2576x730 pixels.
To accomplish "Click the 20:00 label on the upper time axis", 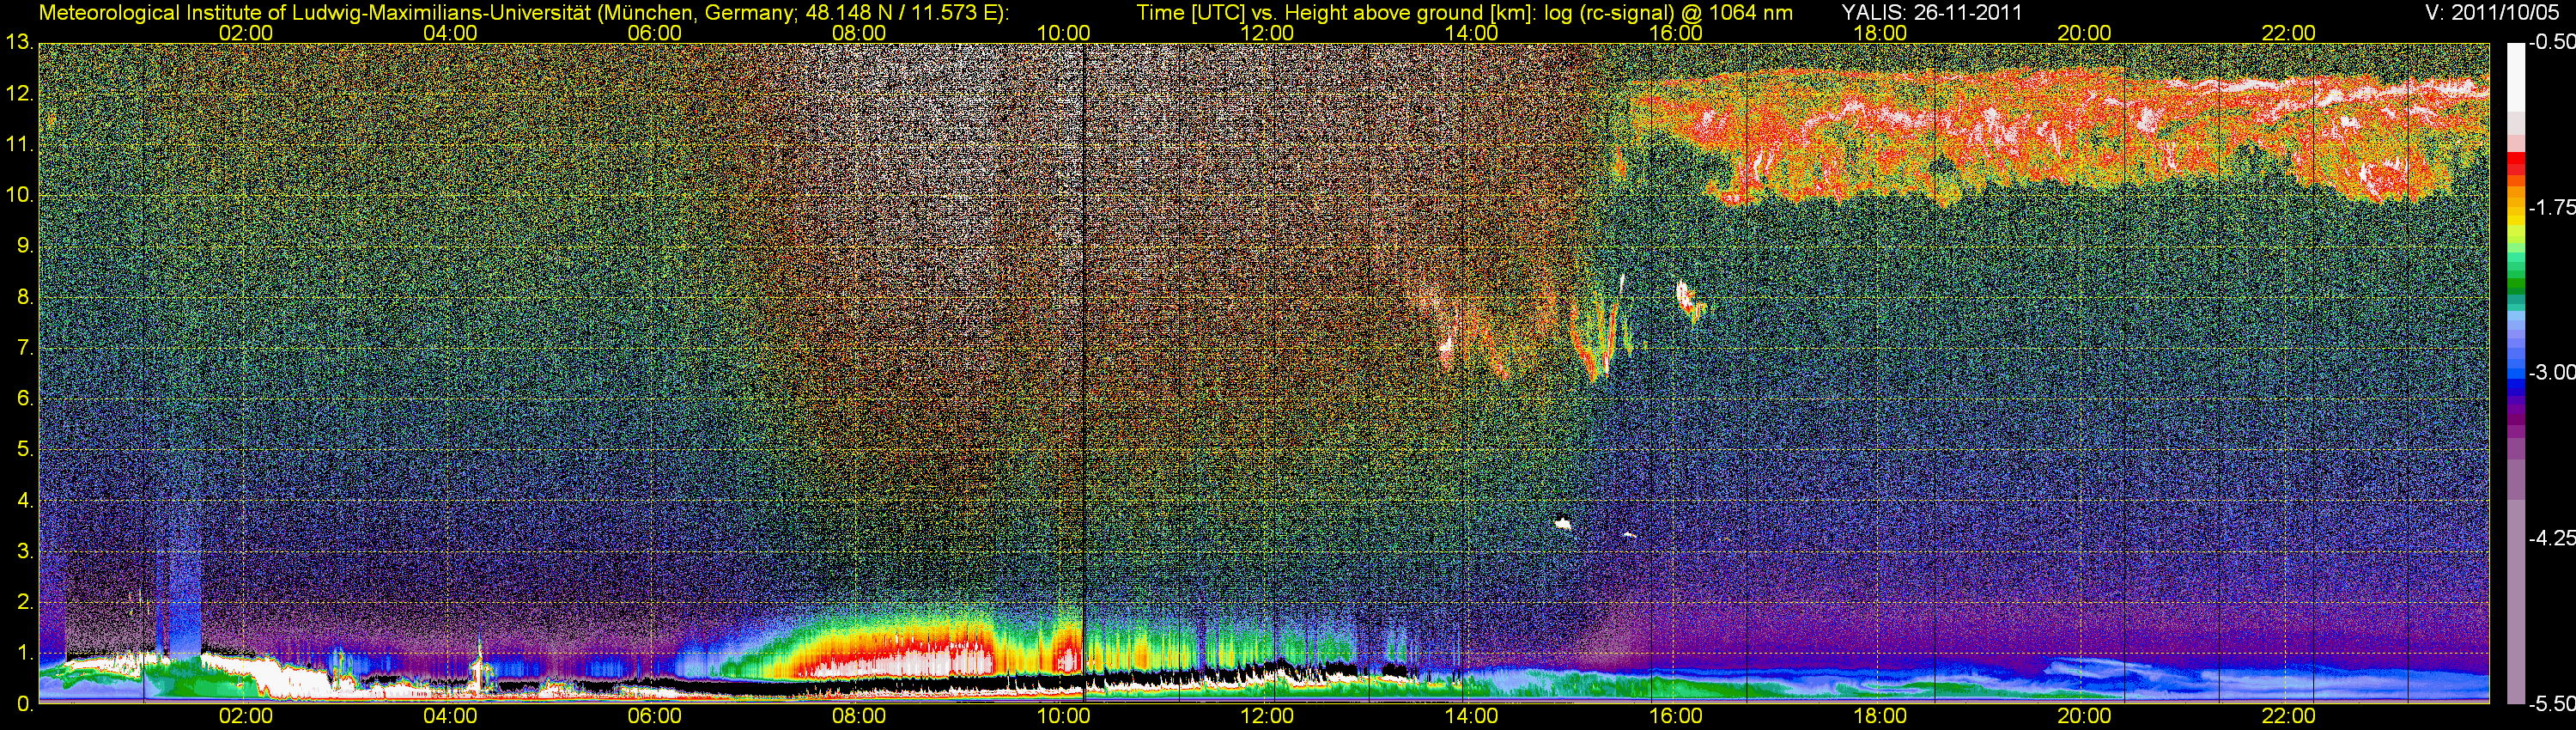I will 2084,33.
